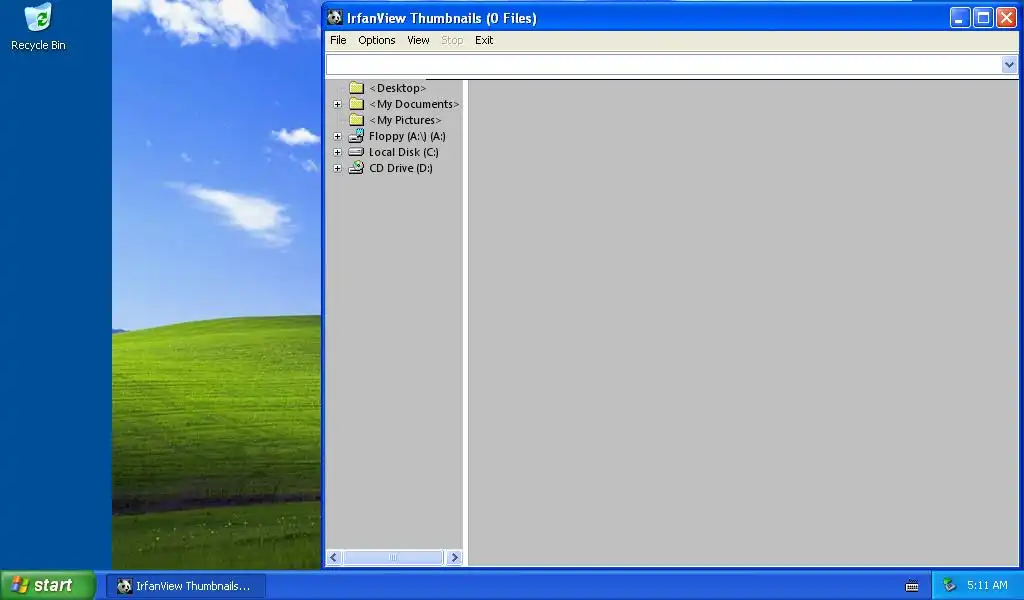Select the Local Disk (C:) label
The image size is (1024, 600).
click(404, 152)
